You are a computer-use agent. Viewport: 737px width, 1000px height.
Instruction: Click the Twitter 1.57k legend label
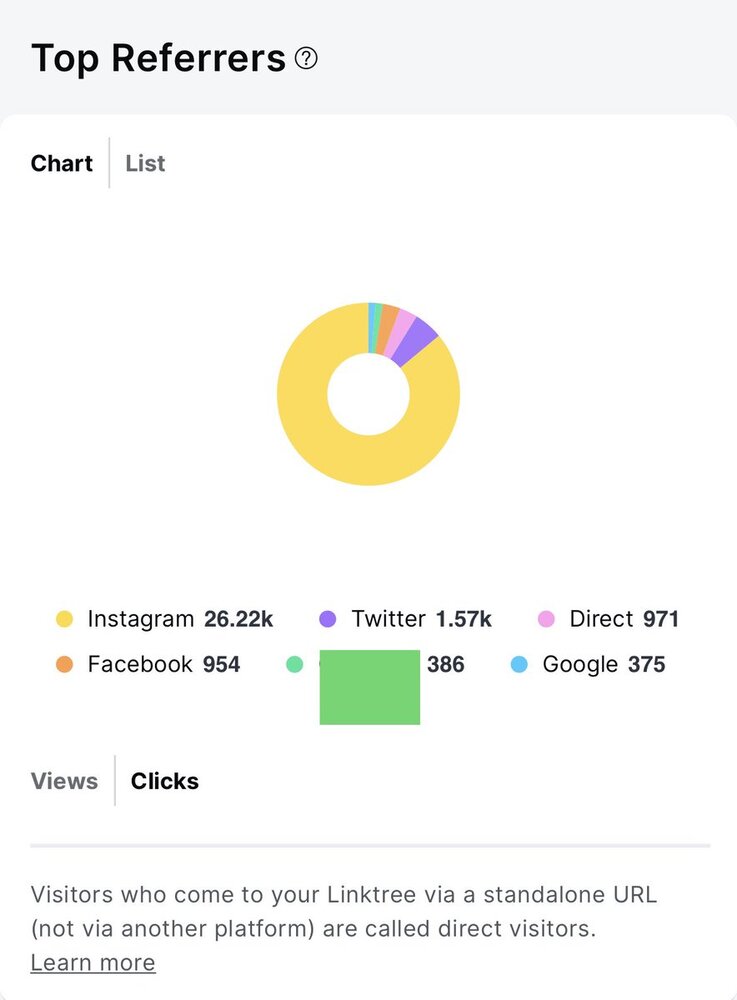[421, 619]
